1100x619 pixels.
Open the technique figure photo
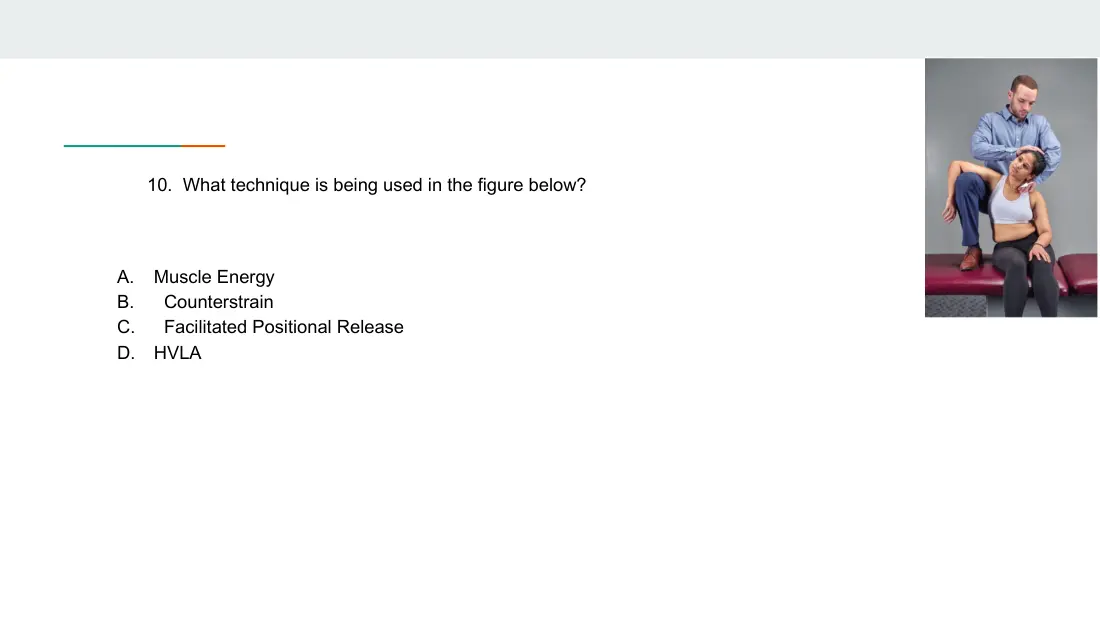click(x=1011, y=187)
